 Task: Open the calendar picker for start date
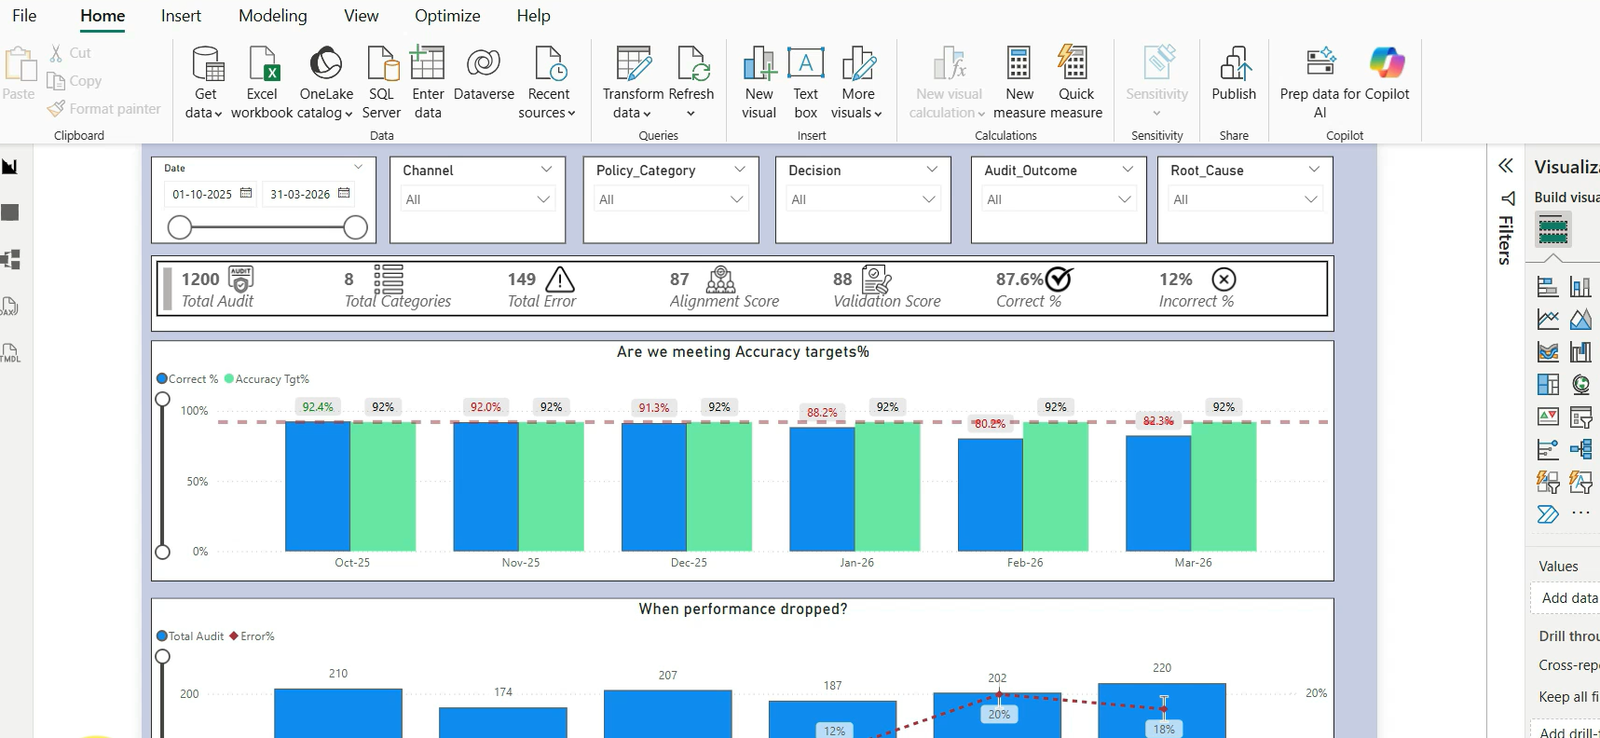pyautogui.click(x=246, y=193)
